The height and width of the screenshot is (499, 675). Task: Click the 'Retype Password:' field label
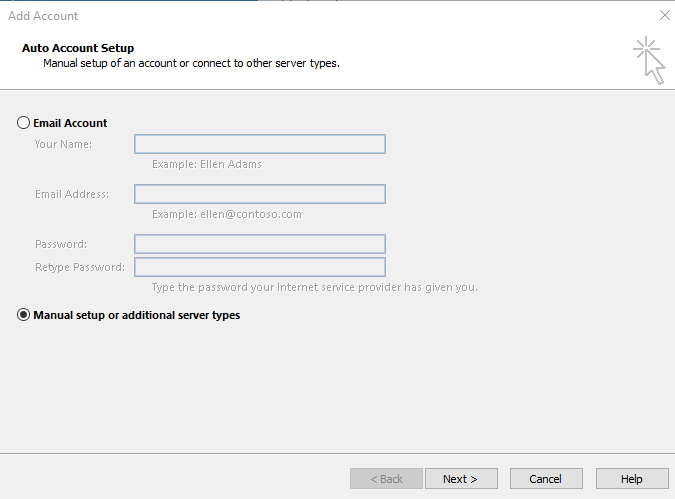pos(80,267)
